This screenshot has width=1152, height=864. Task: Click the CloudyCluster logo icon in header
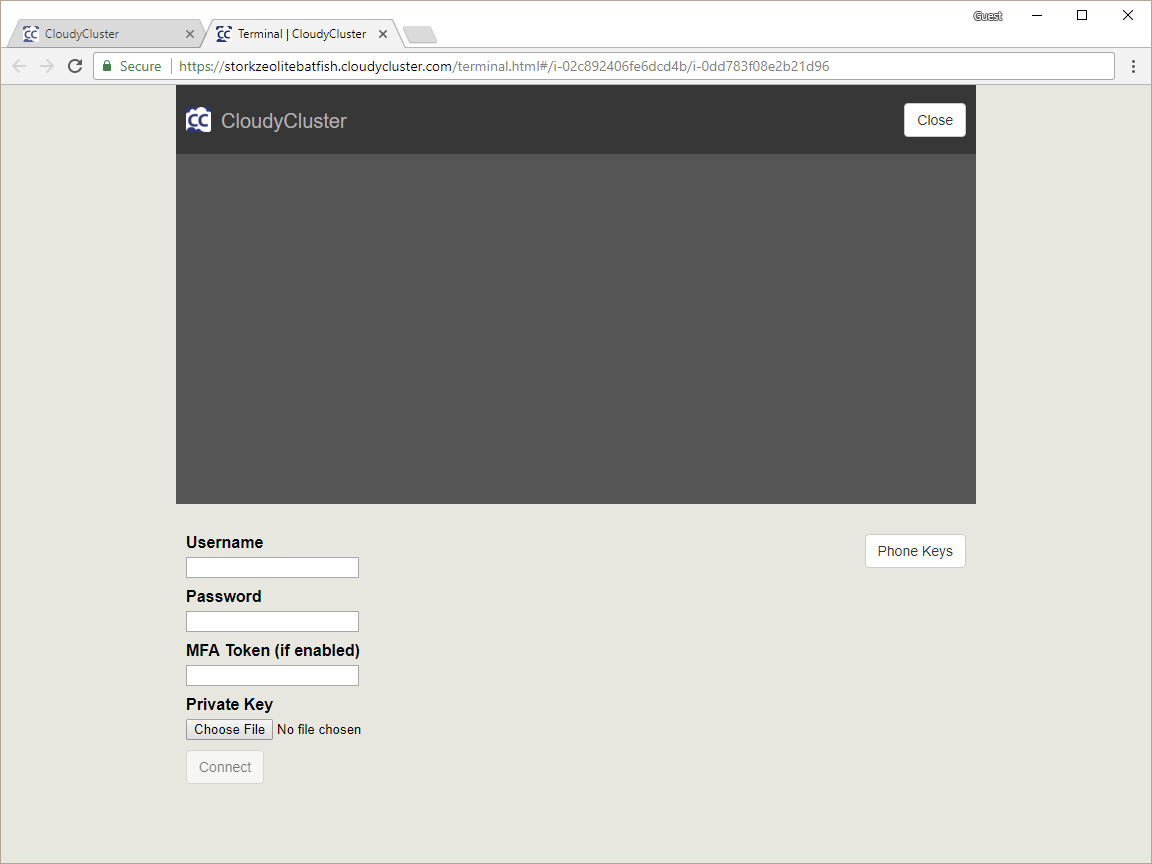point(198,120)
